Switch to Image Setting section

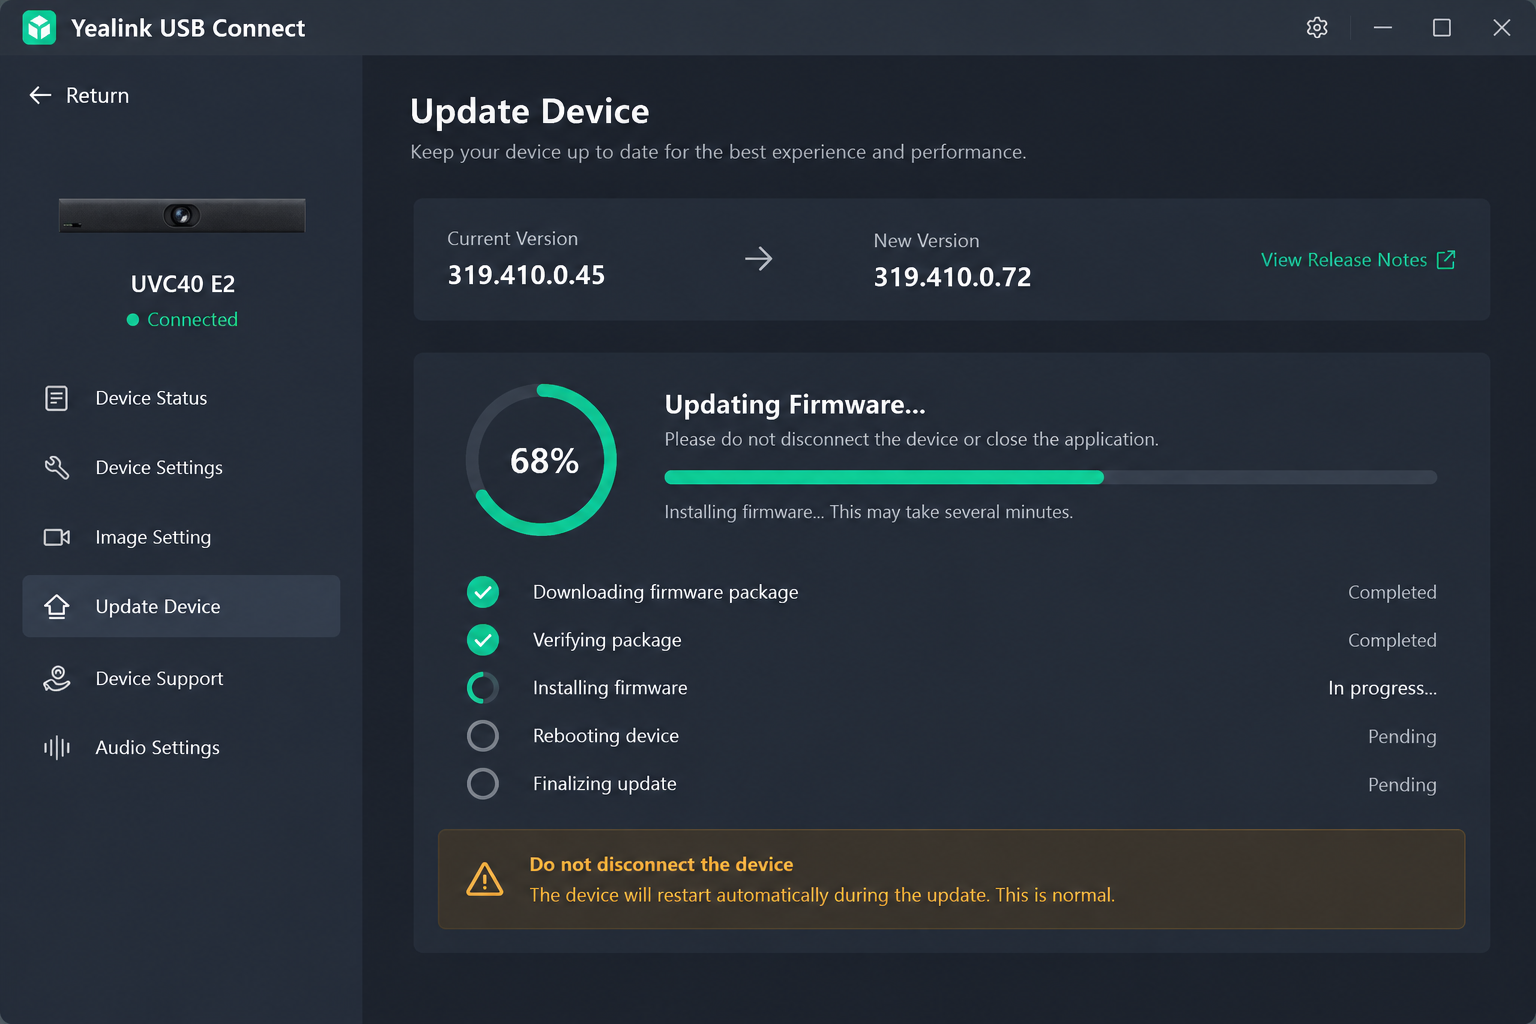point(181,537)
